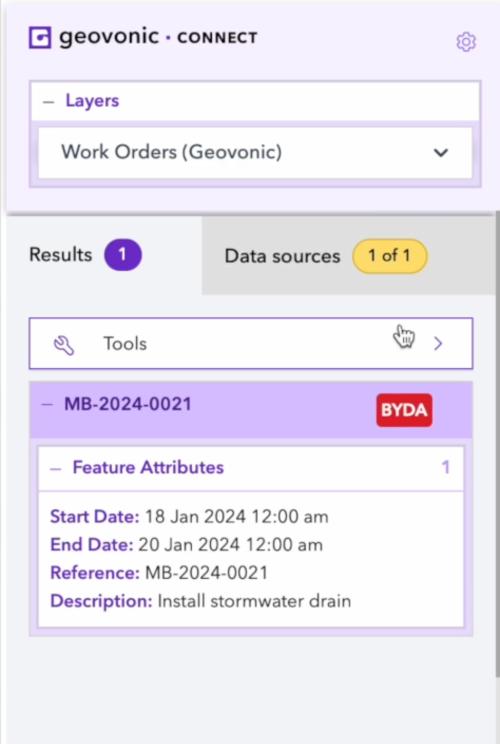Click the vertical scrollbar on the right edge
This screenshot has width=500, height=744.
(x=497, y=444)
